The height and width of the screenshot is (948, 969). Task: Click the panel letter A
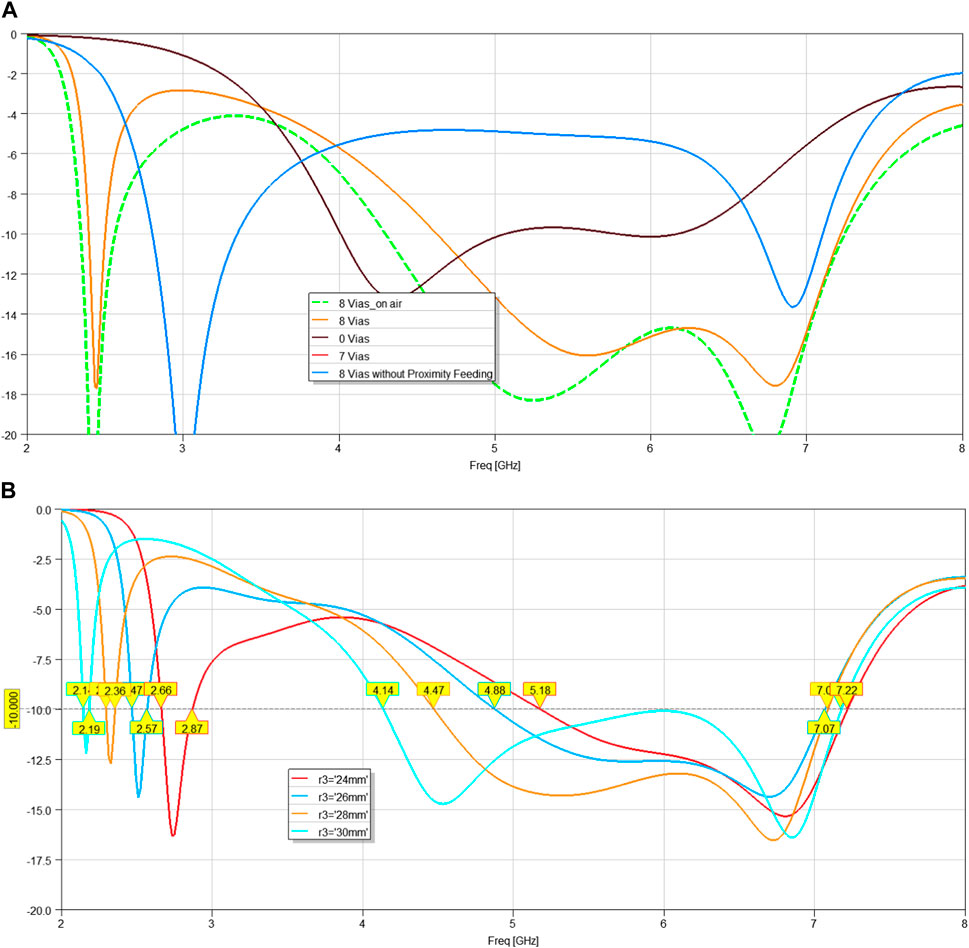(9, 11)
